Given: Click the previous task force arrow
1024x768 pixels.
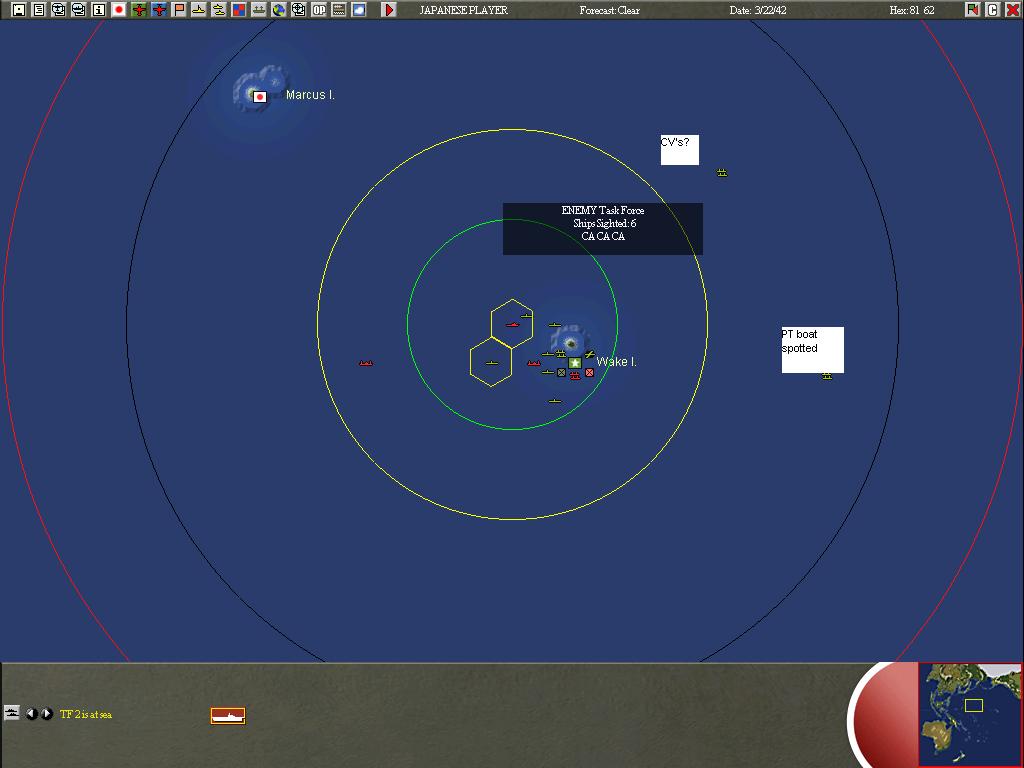Looking at the screenshot, I should point(31,714).
